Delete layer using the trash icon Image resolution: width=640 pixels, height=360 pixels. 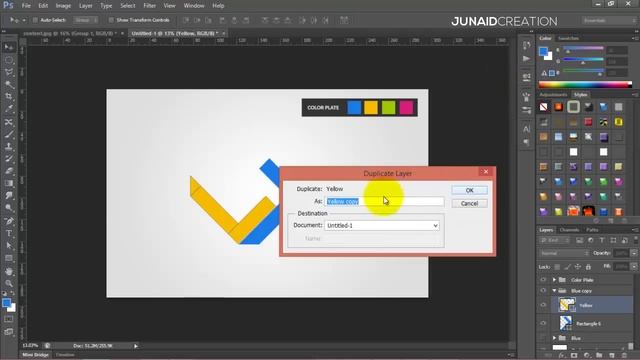(x=624, y=356)
